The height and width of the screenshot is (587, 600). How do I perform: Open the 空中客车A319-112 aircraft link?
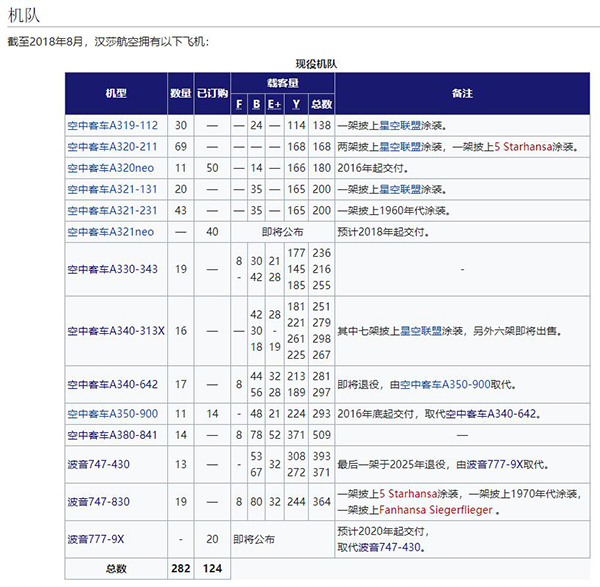coord(112,126)
